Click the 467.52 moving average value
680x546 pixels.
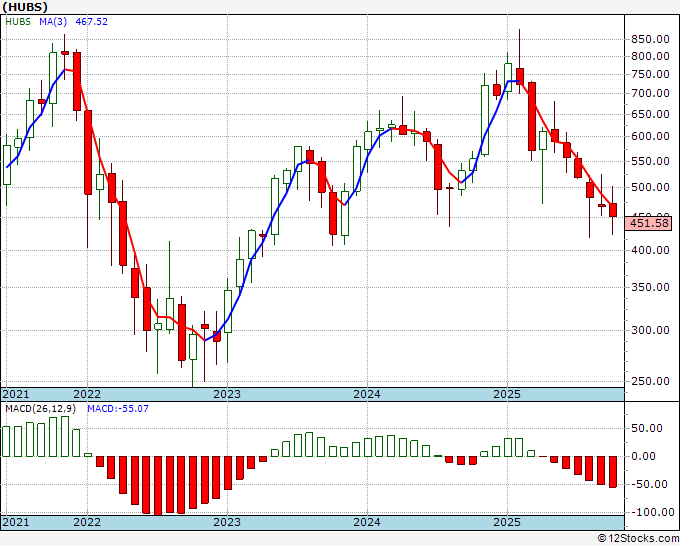(x=92, y=22)
